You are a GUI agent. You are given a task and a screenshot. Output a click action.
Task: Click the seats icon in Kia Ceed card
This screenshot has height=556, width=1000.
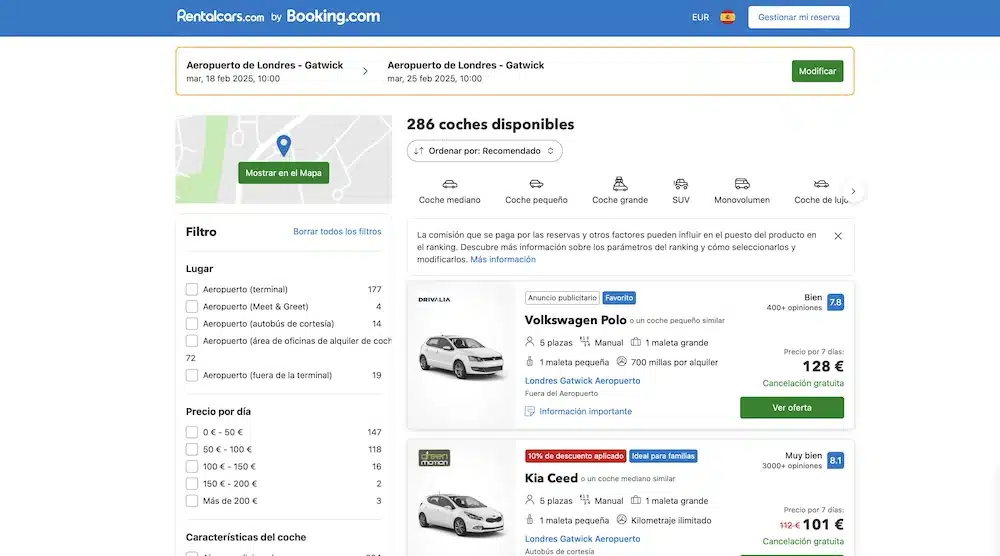[x=529, y=500]
